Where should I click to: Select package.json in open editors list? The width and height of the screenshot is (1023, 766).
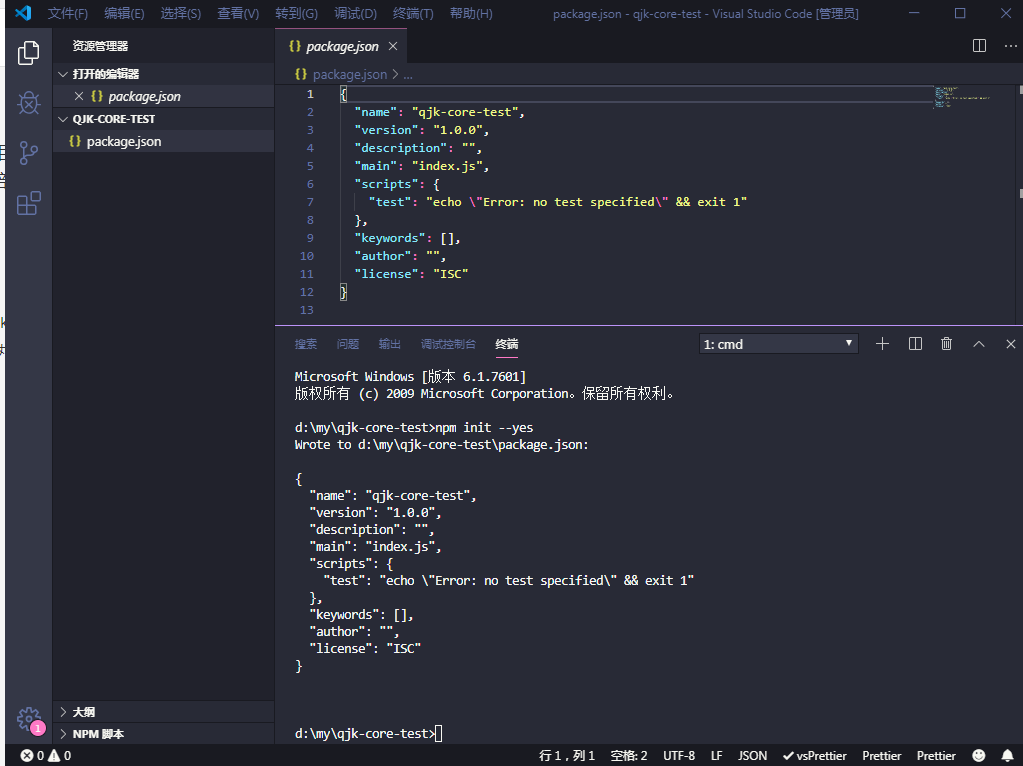[x=163, y=96]
